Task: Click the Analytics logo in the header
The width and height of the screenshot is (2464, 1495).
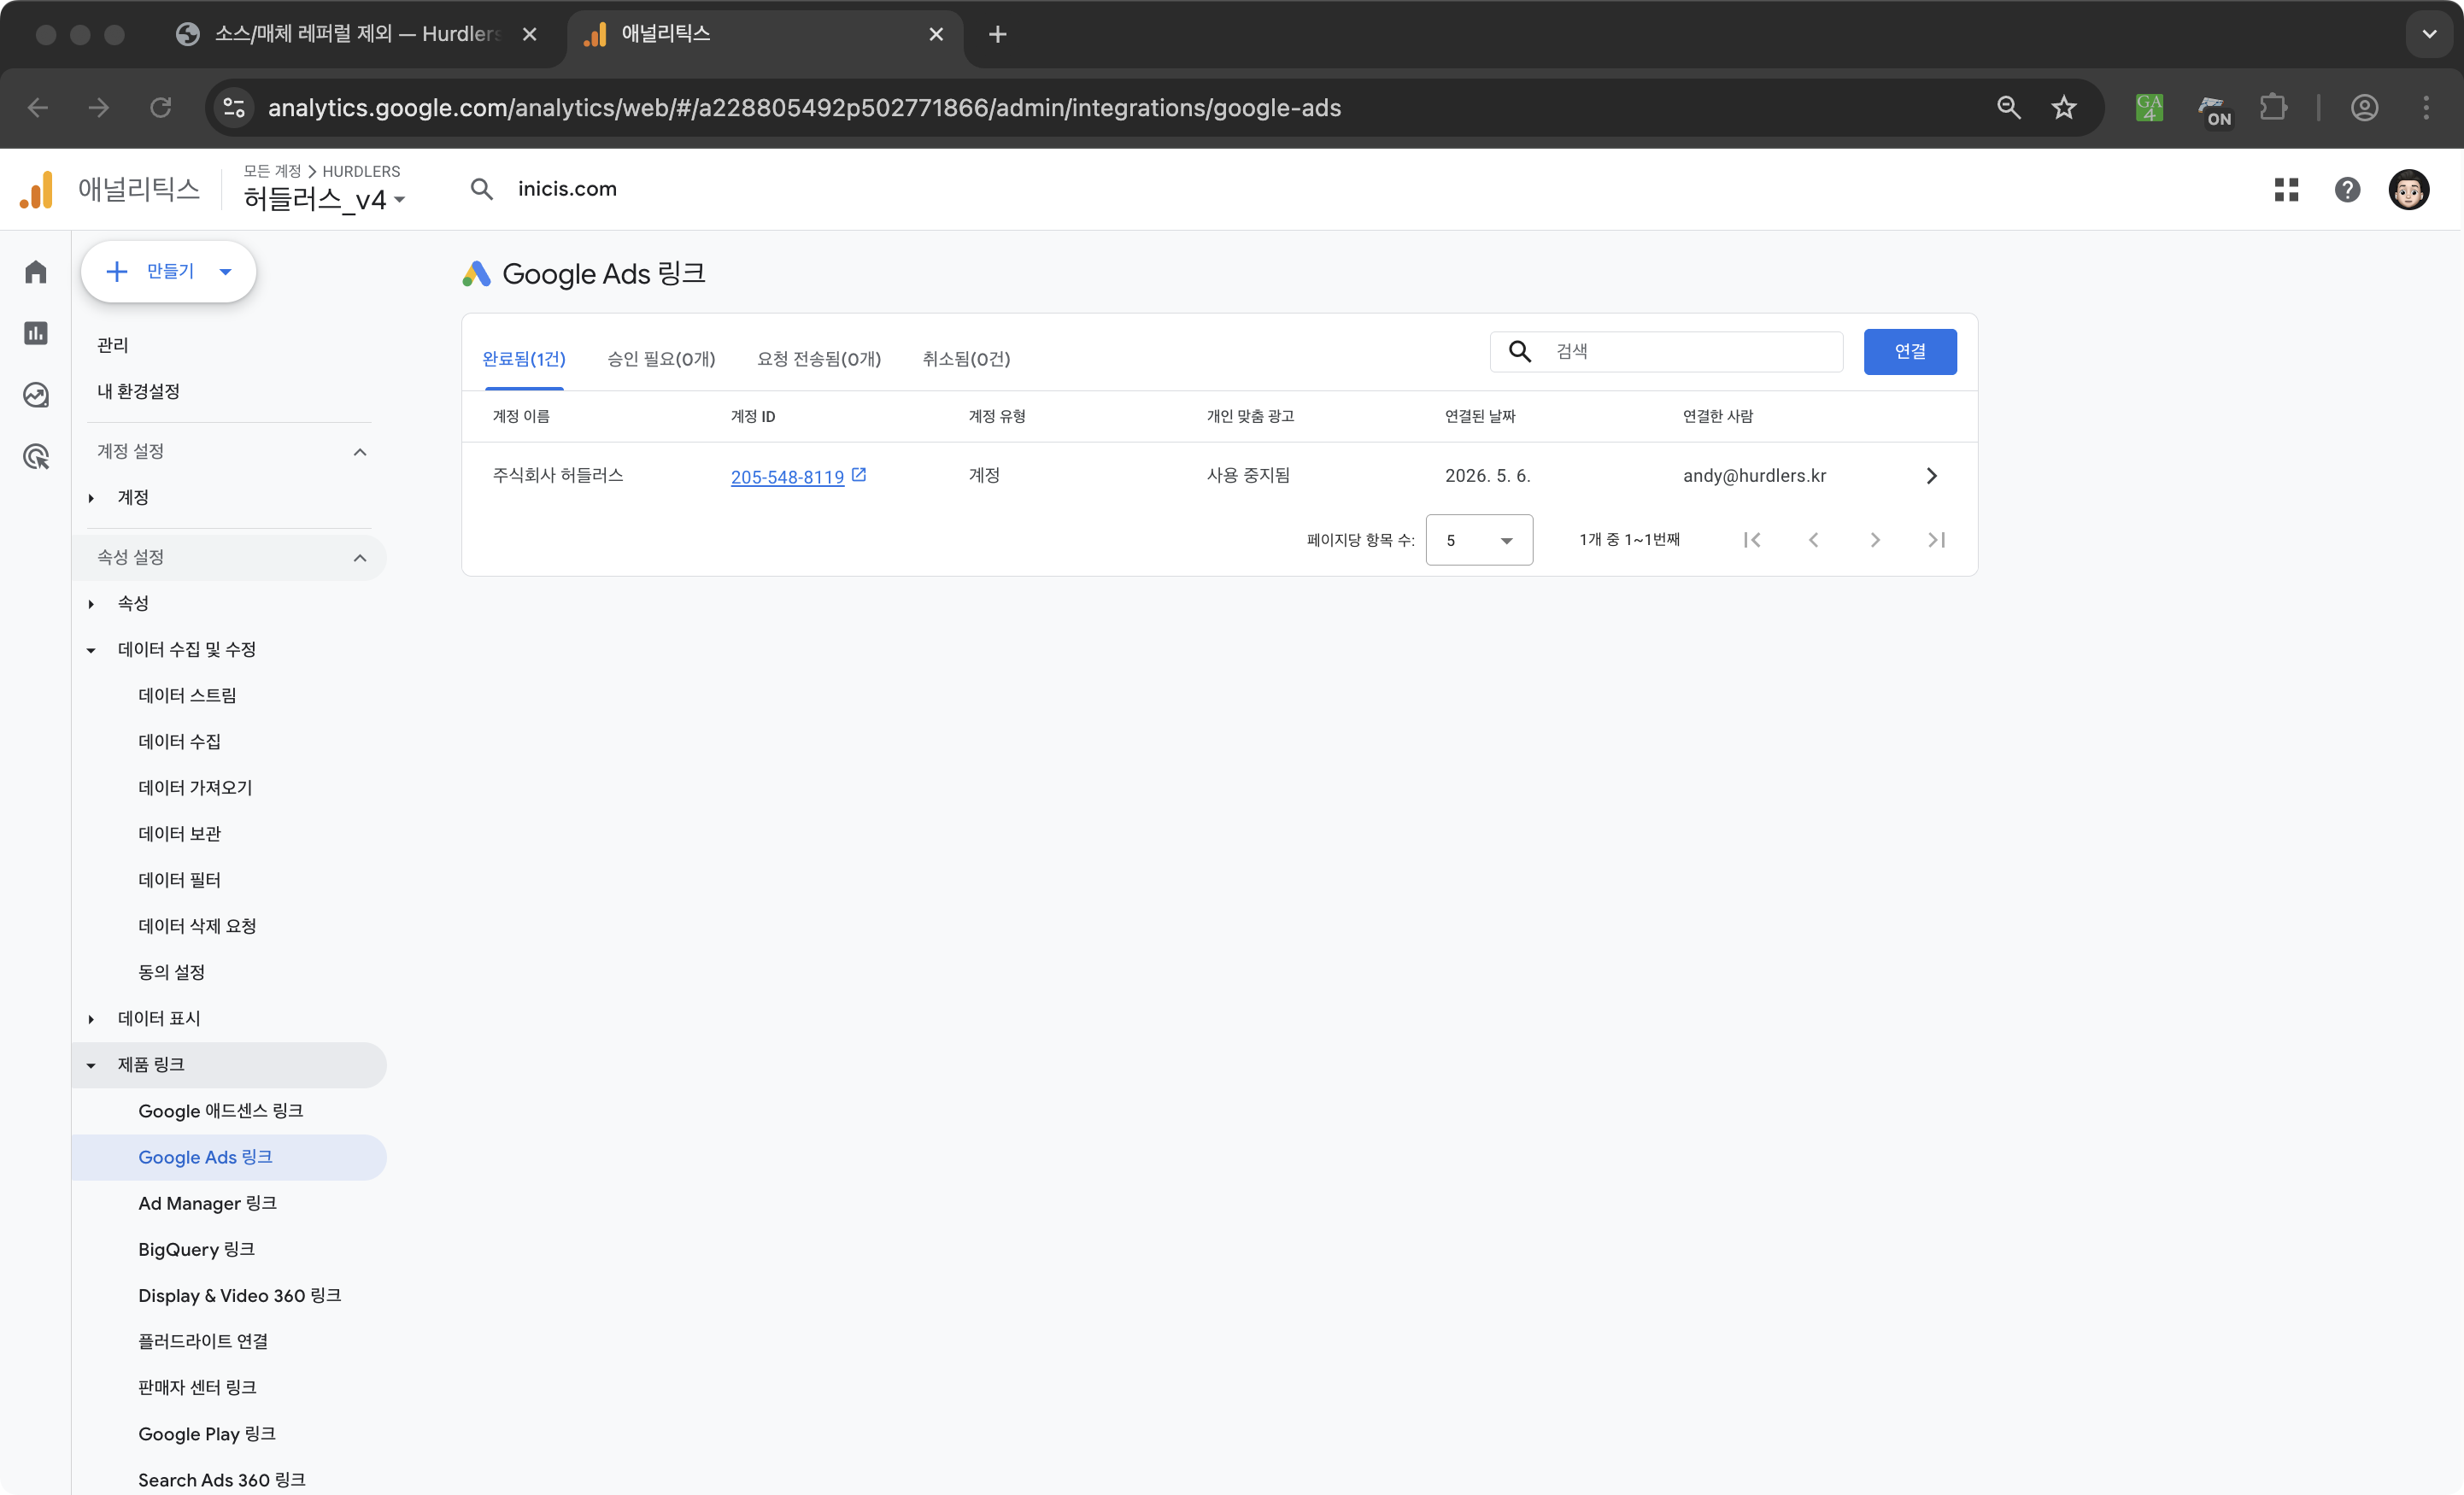Action: pos(37,189)
